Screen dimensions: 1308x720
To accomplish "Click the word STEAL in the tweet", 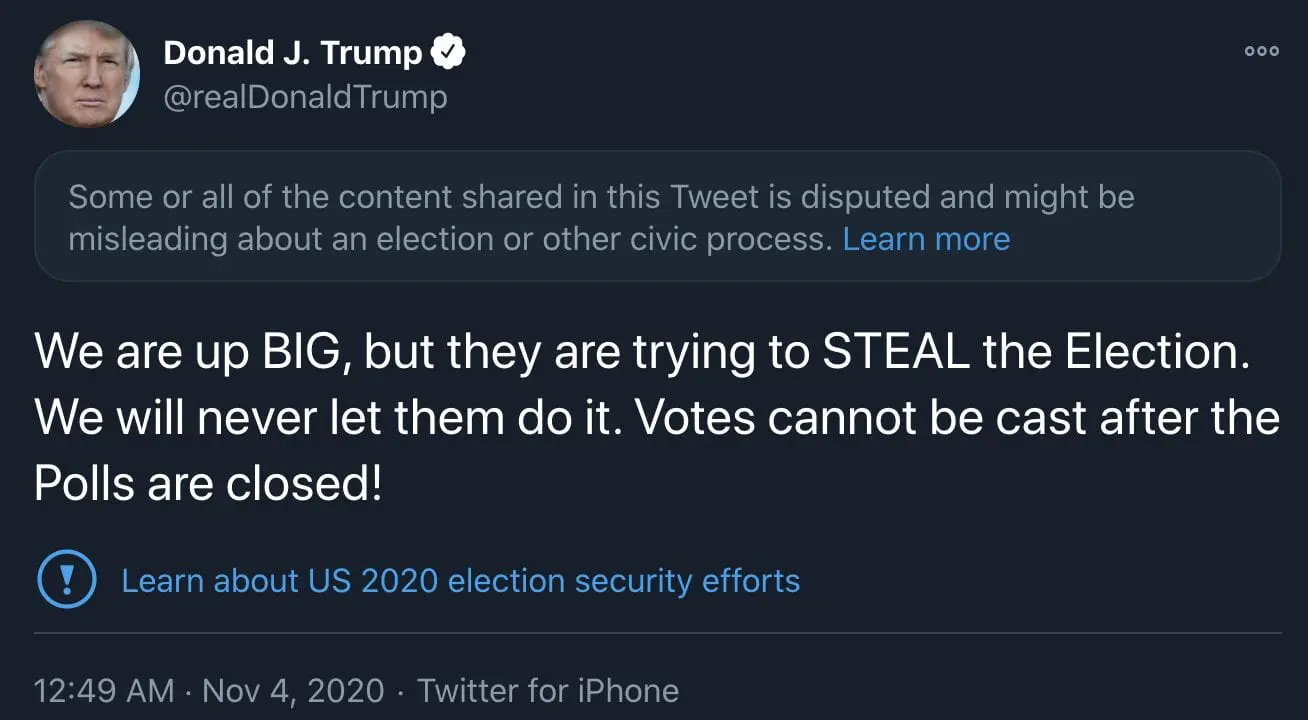I will click(x=895, y=351).
